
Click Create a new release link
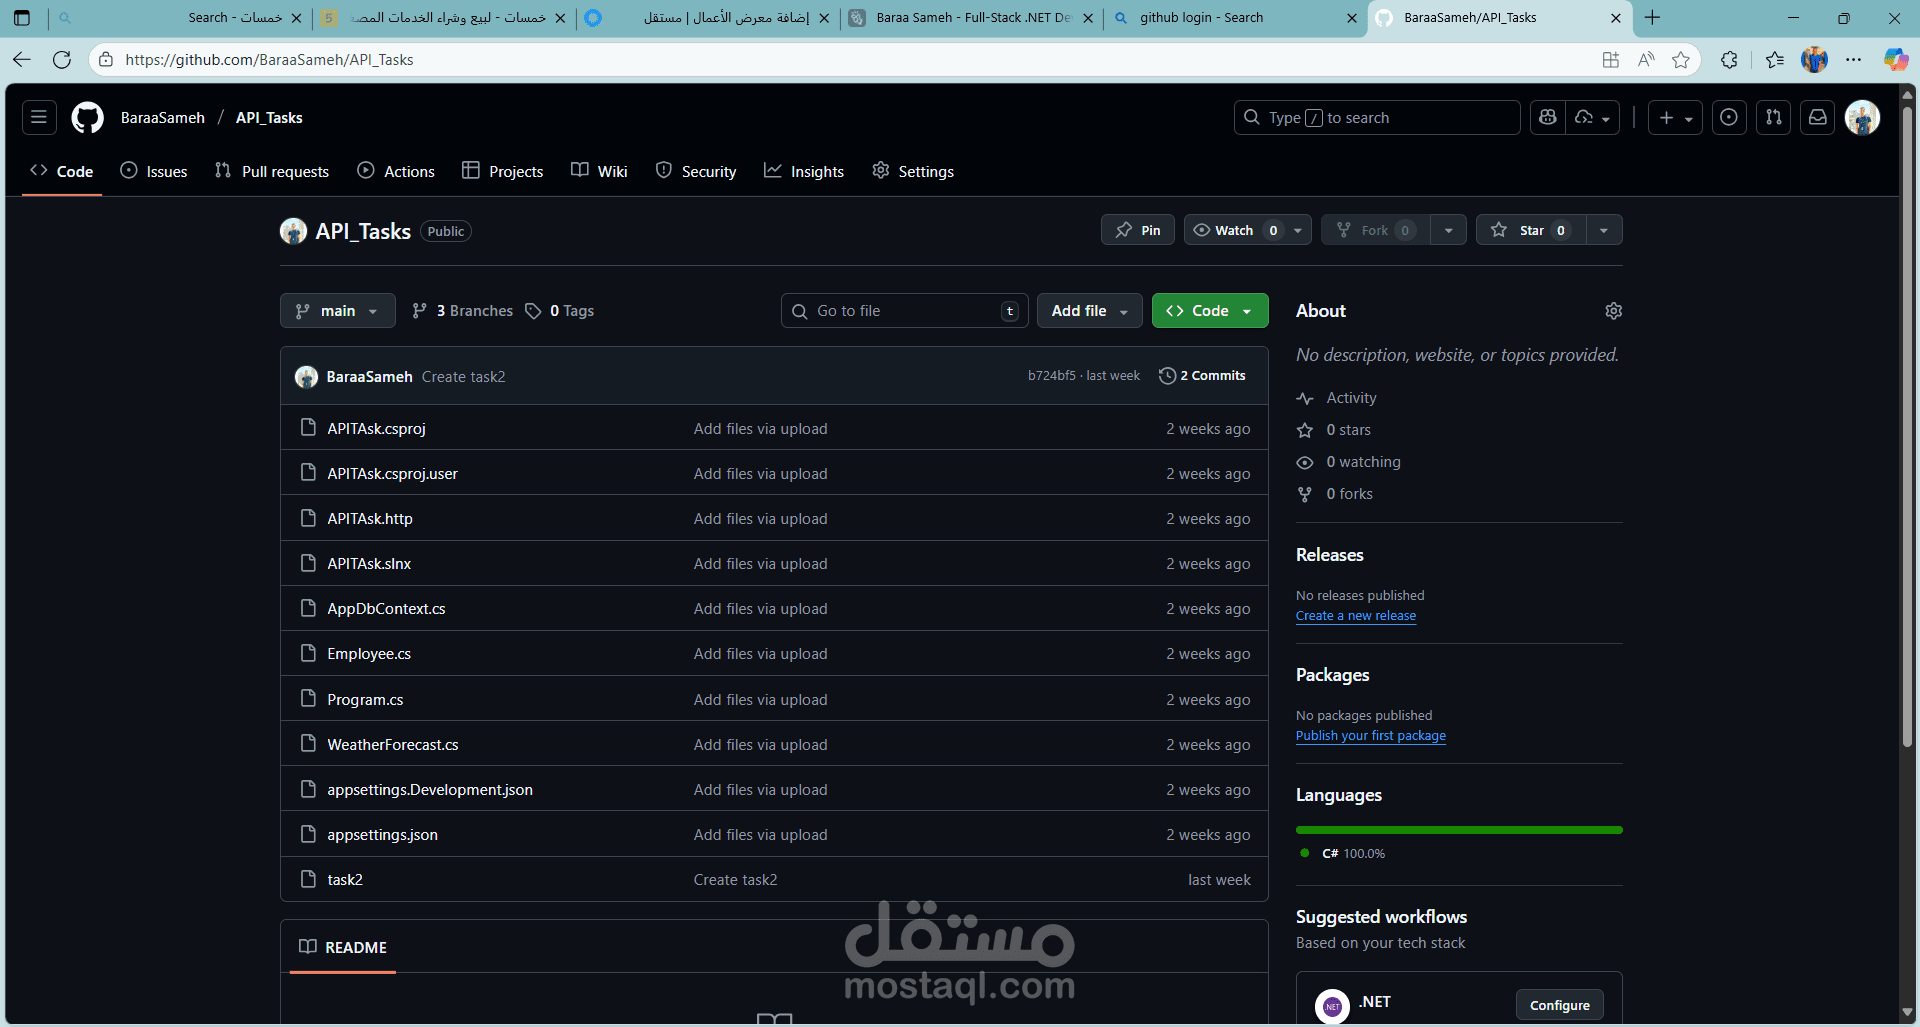coord(1356,616)
